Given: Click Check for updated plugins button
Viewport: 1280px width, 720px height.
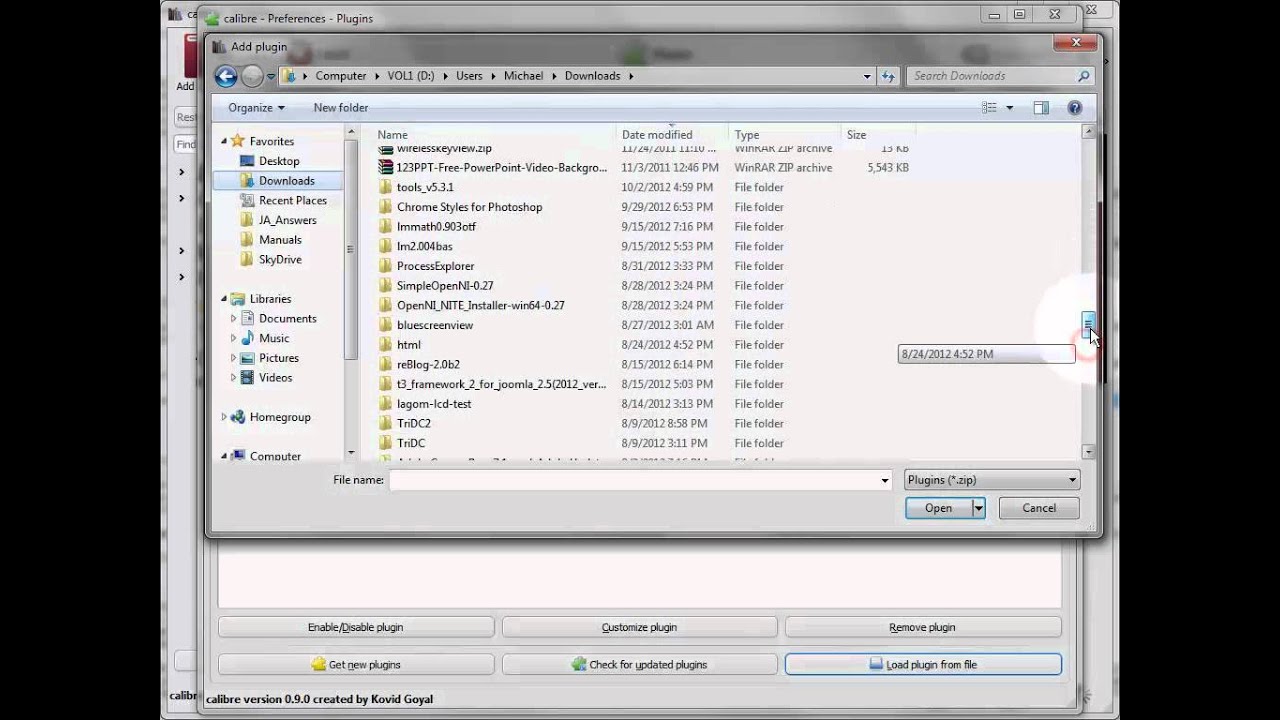Looking at the screenshot, I should point(639,664).
